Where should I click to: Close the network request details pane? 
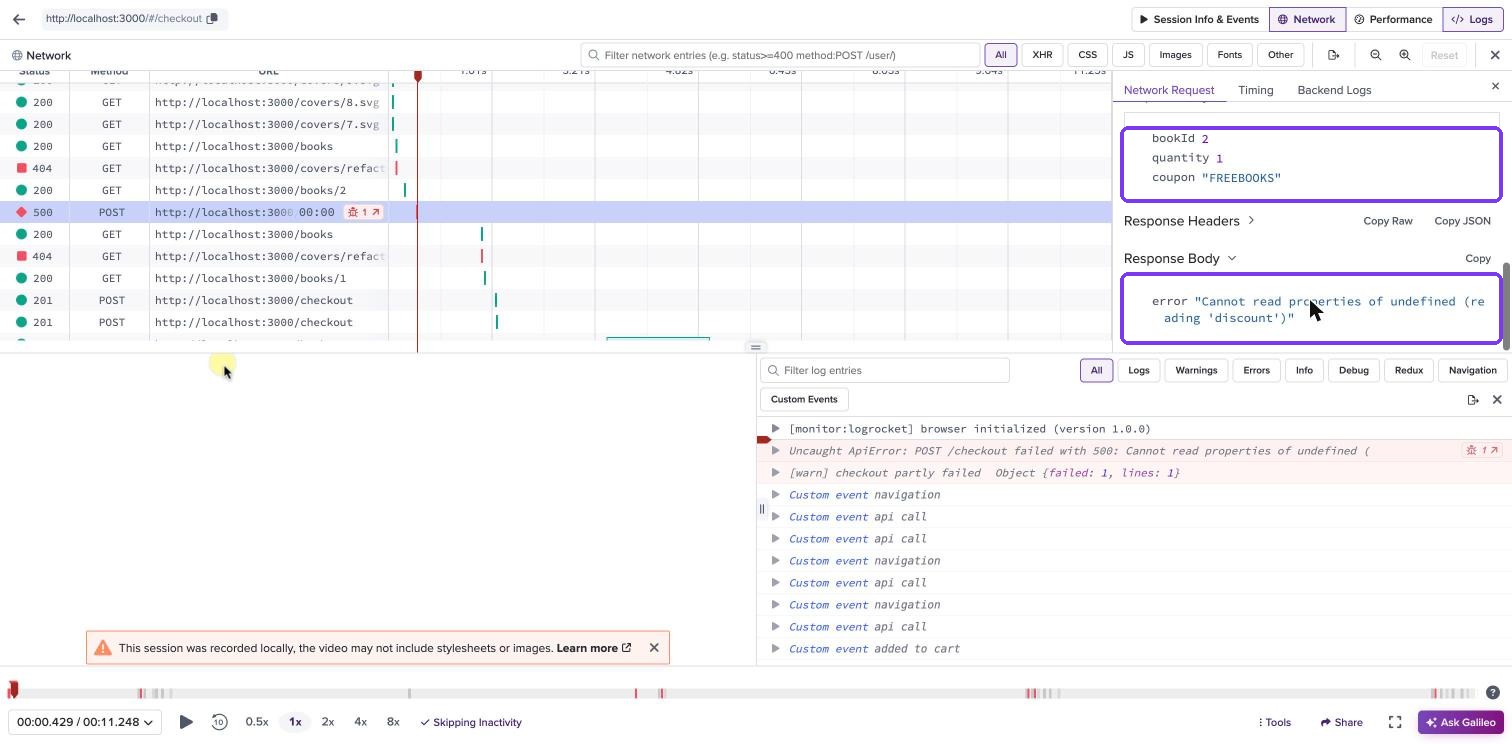[x=1496, y=87]
